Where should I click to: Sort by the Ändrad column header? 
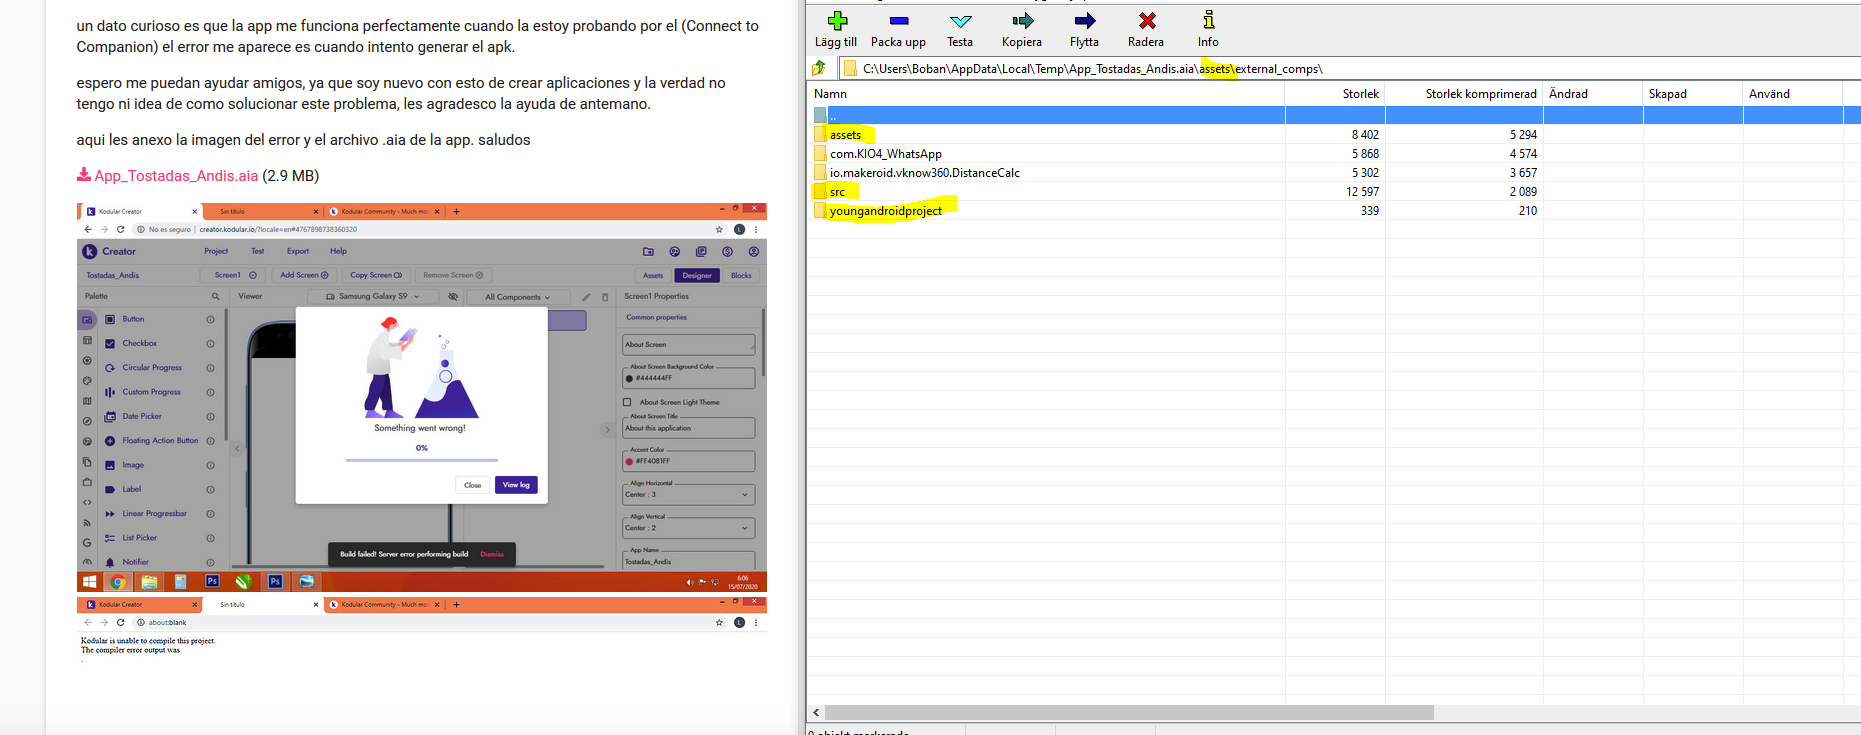click(1593, 94)
